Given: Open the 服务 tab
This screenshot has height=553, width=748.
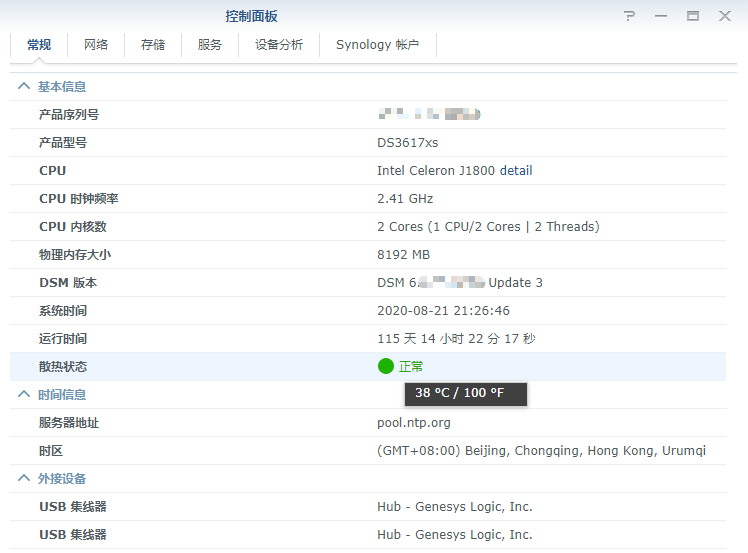Looking at the screenshot, I should 210,45.
